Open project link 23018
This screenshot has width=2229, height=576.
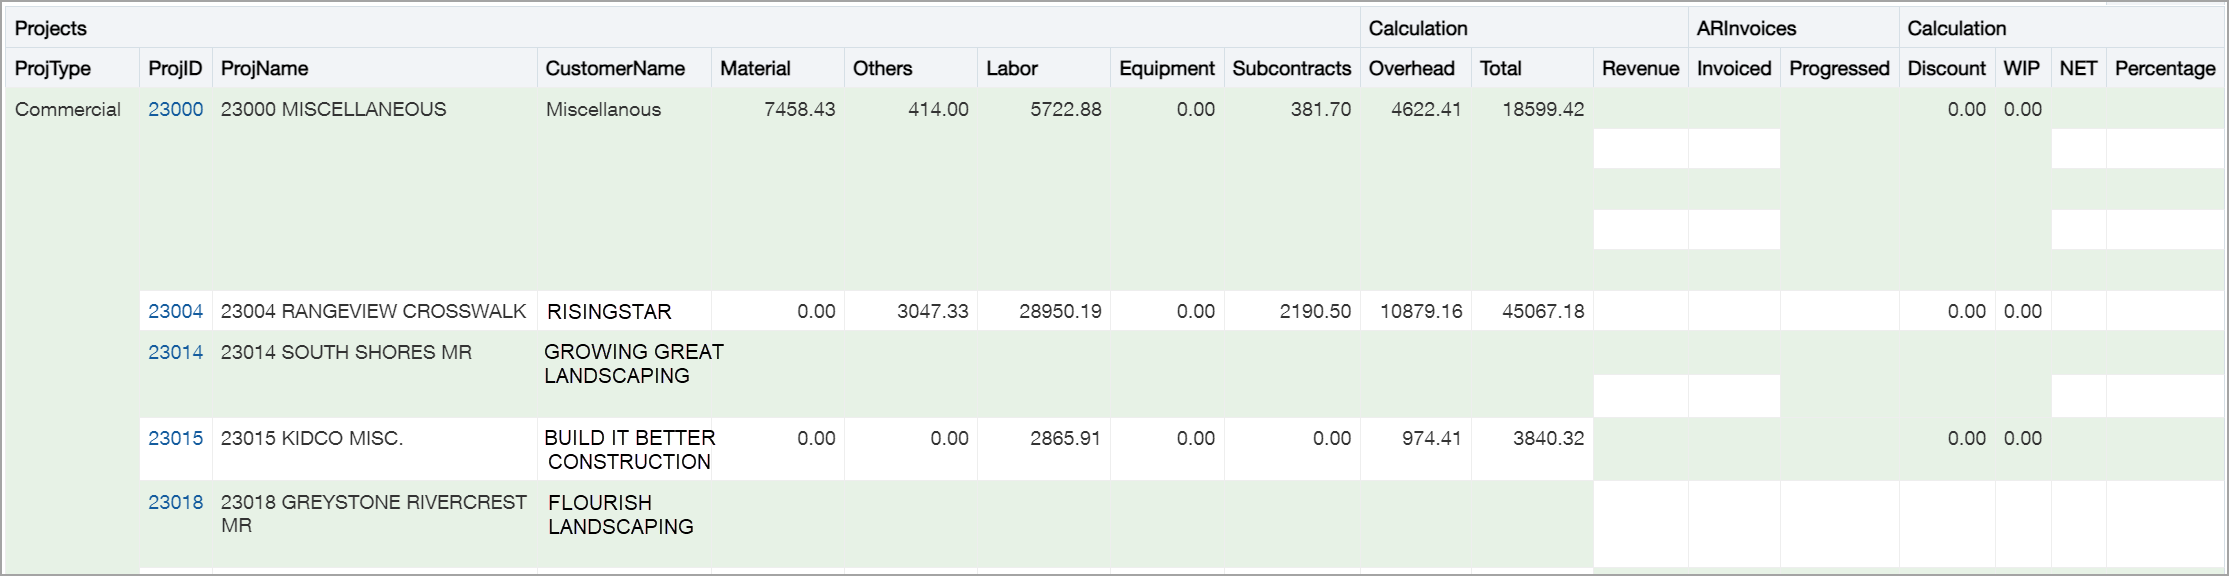pyautogui.click(x=175, y=502)
